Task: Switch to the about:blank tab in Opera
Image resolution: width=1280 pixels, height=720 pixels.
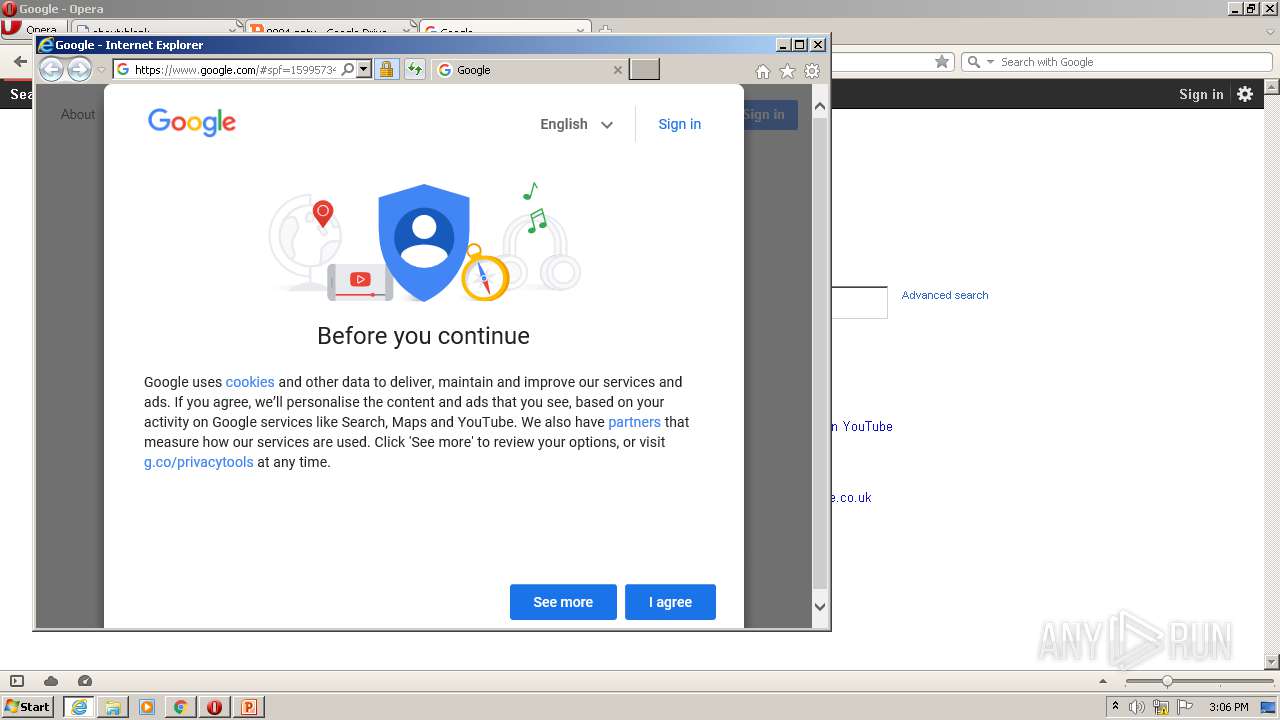Action: 155,30
